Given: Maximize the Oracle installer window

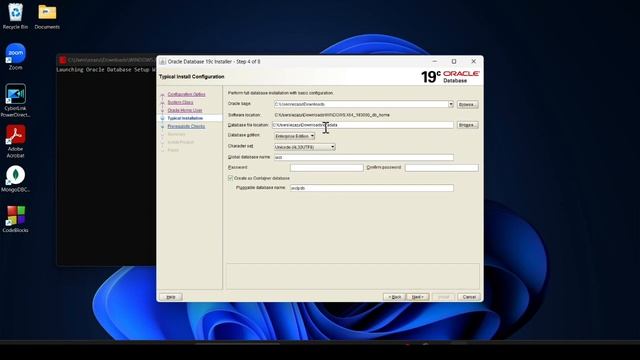Looking at the screenshot, I should (454, 62).
